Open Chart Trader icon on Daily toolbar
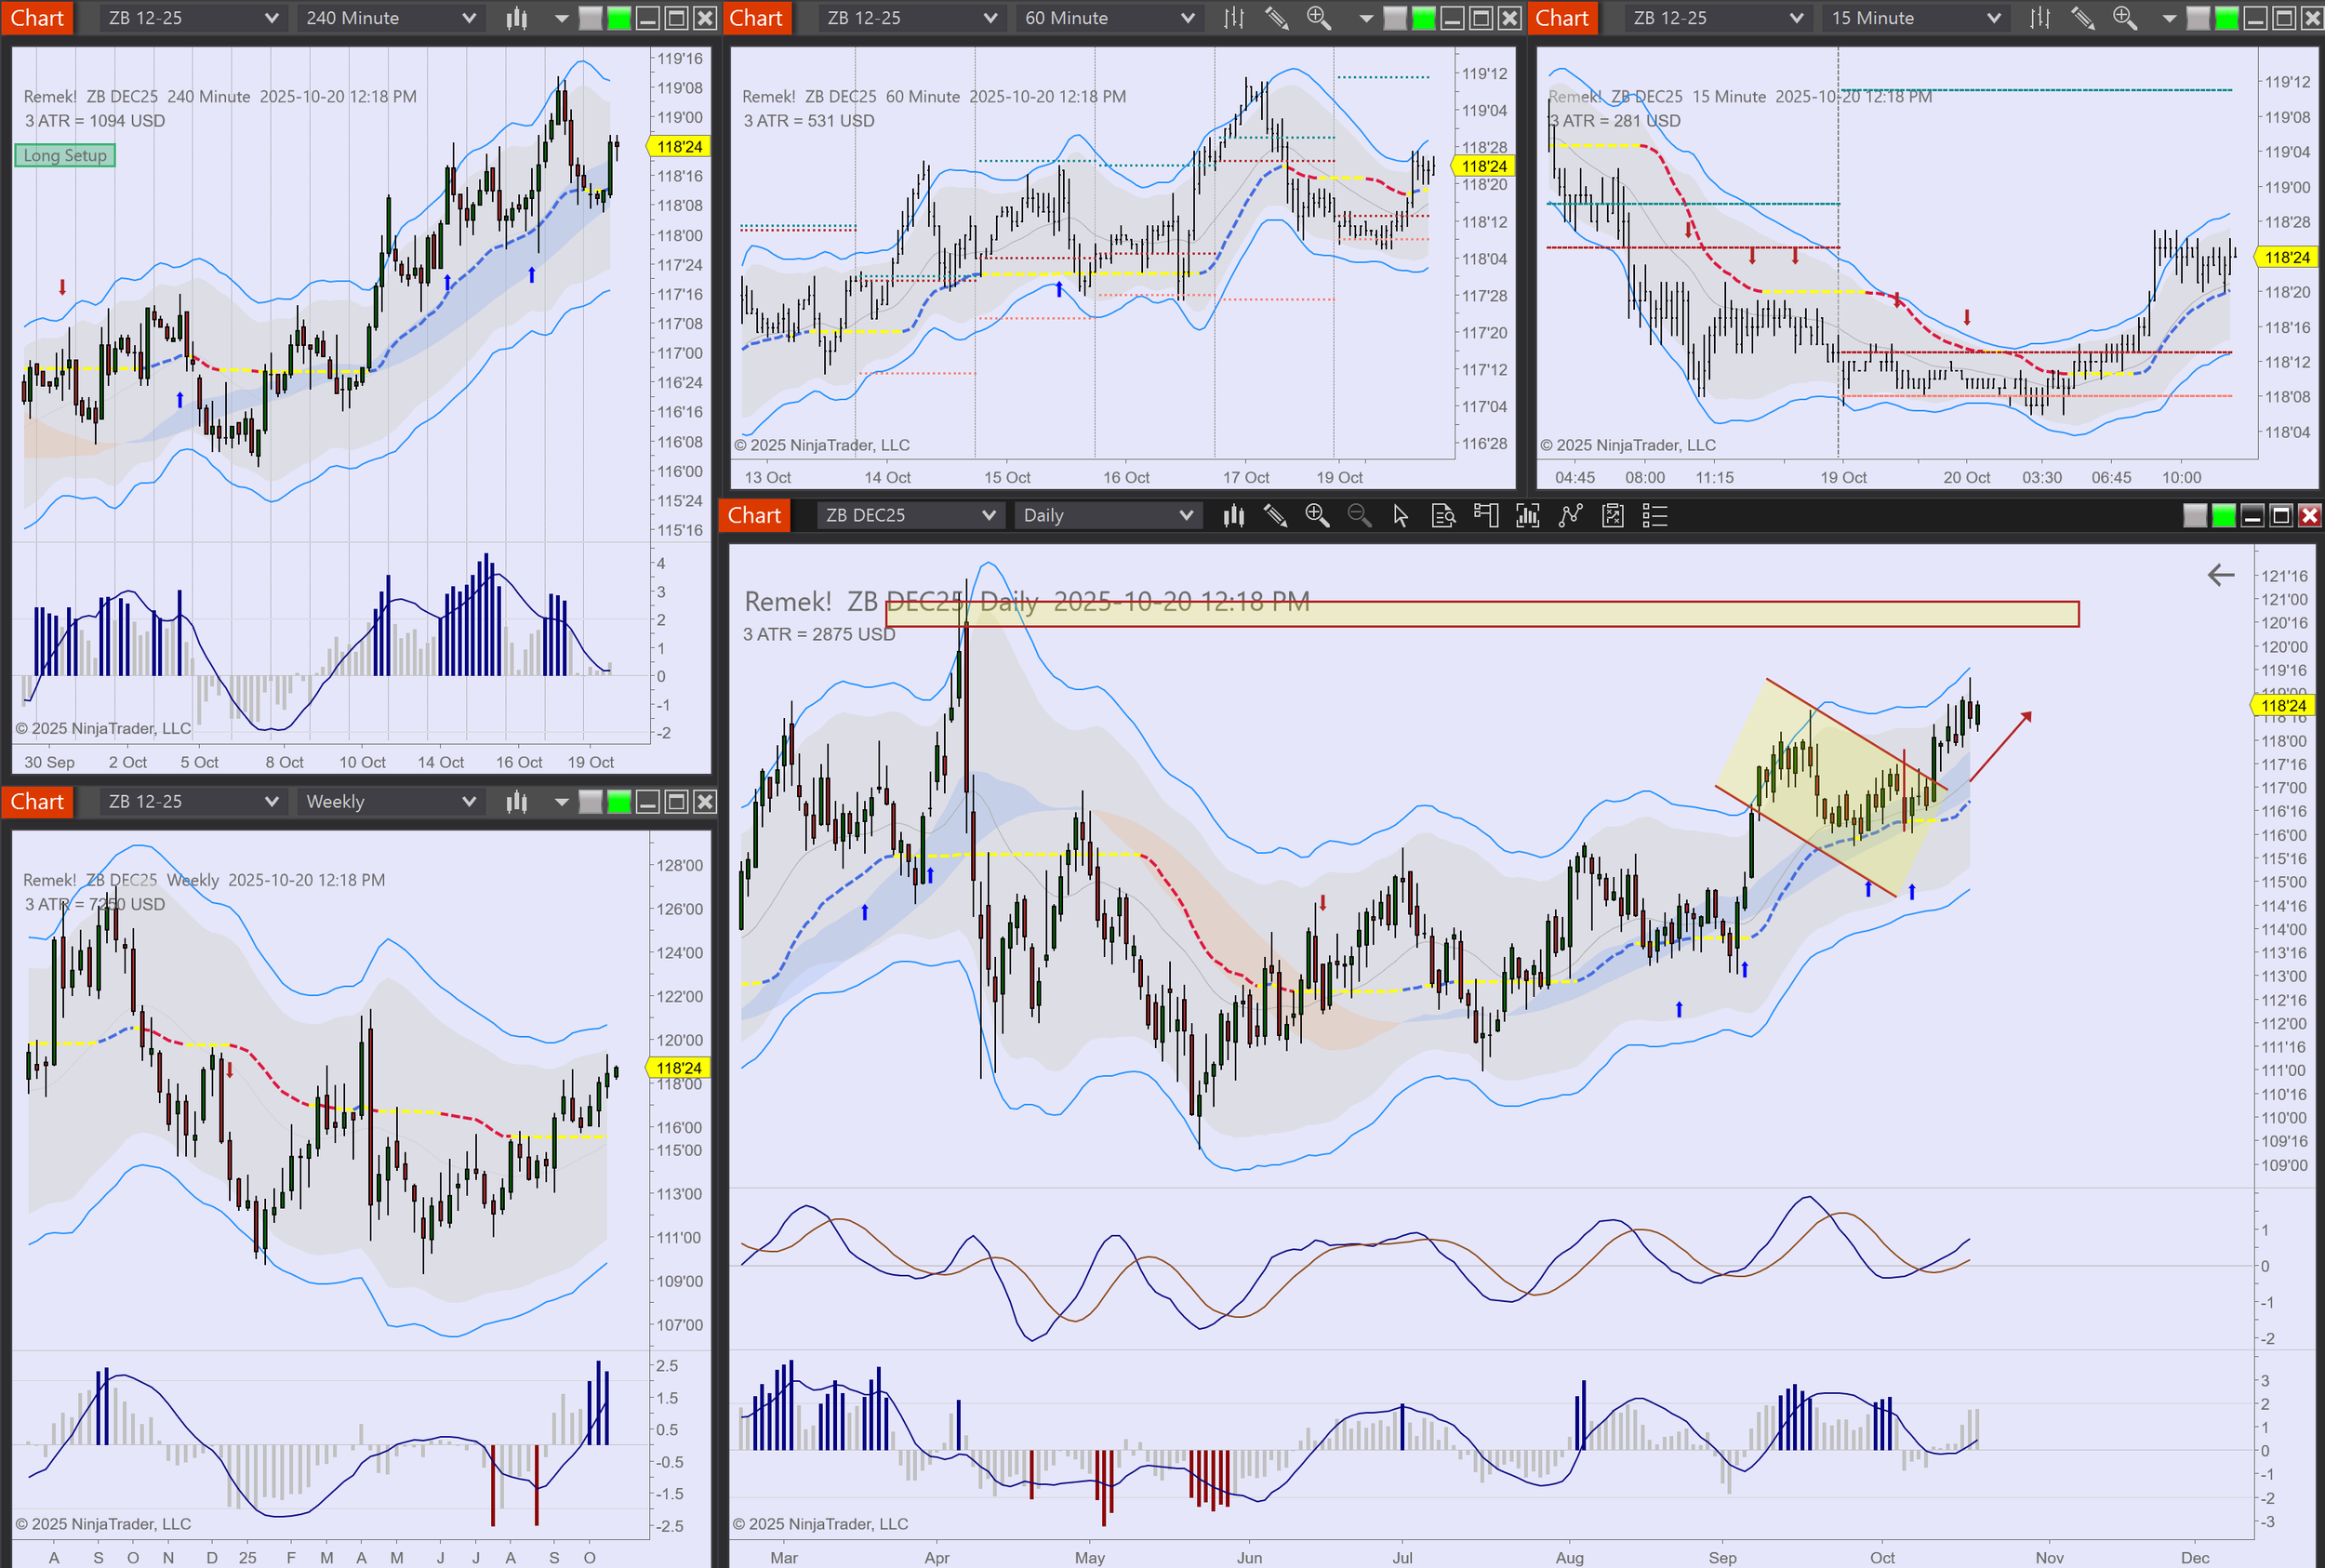This screenshot has width=2325, height=1568. click(1485, 516)
